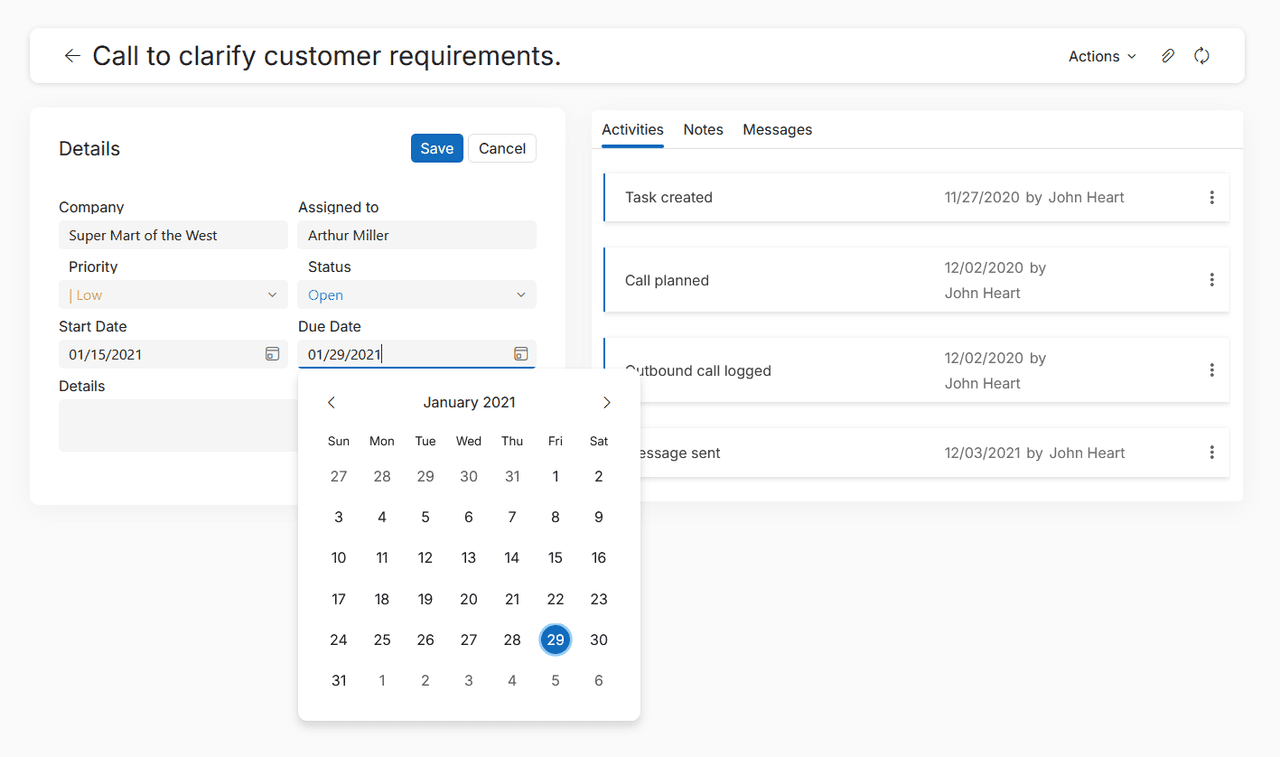Click the Cancel button

(502, 148)
